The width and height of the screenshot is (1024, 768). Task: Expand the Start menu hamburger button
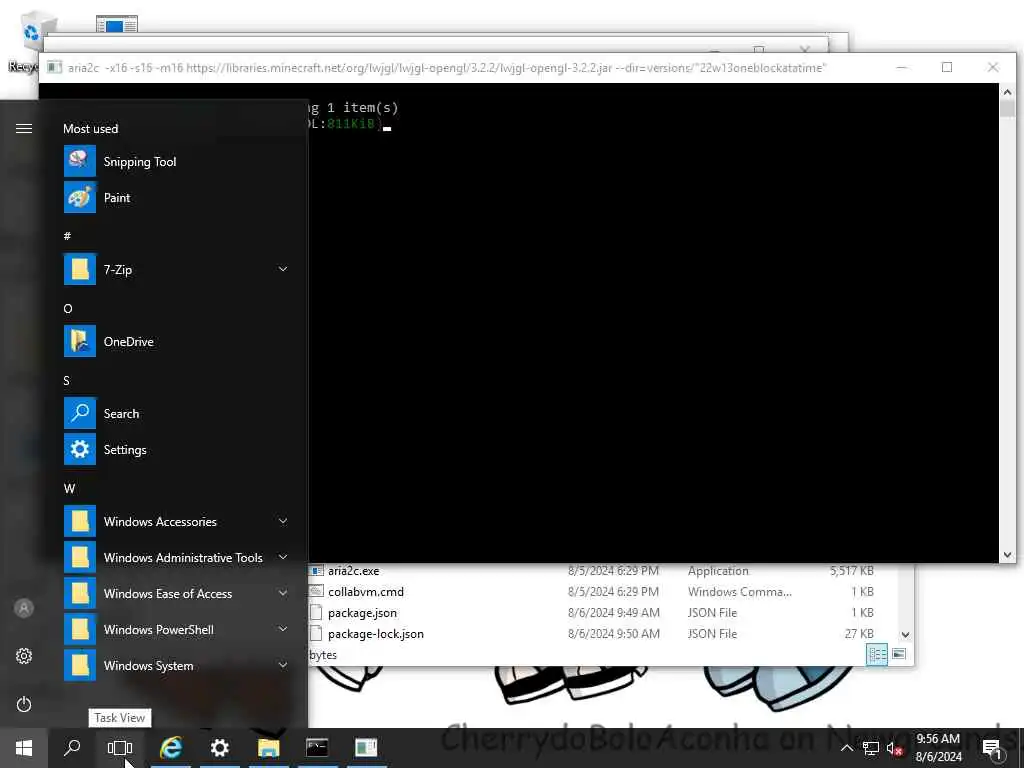24,129
